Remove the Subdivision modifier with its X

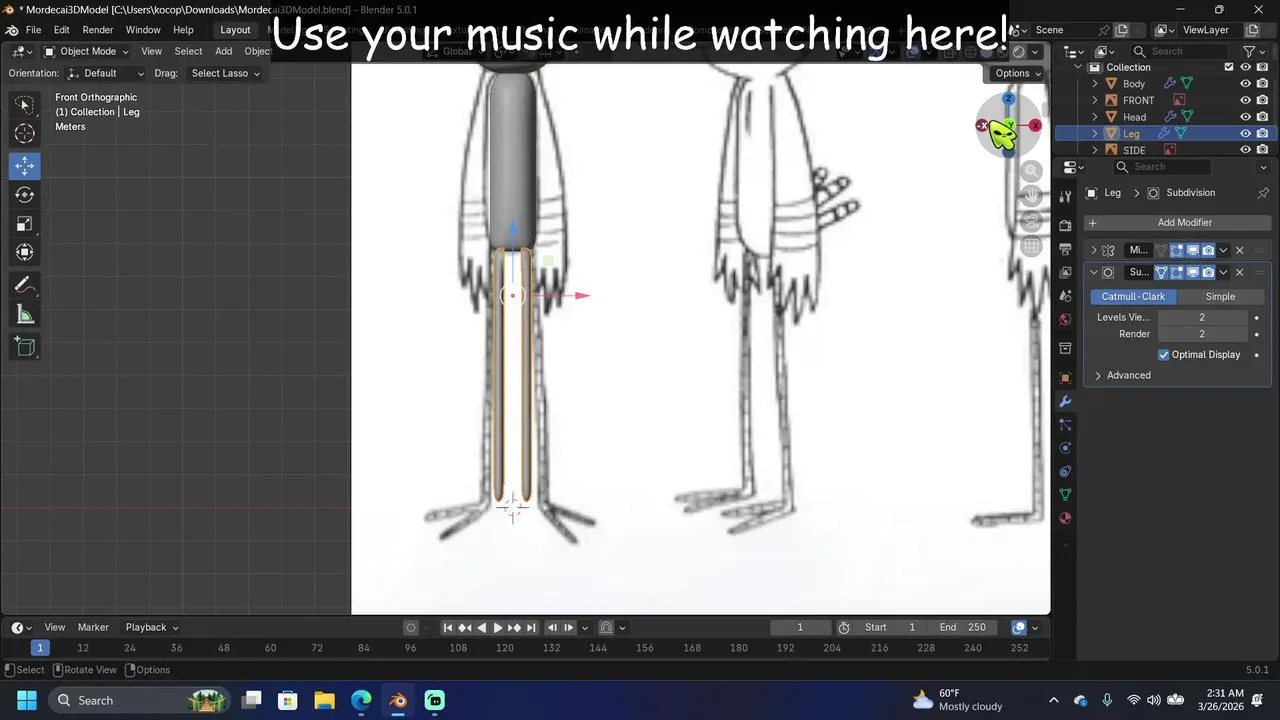coord(1240,272)
